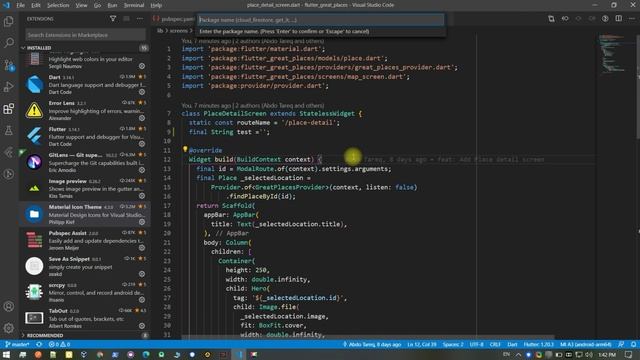Click the Go menu

pos(97,5)
